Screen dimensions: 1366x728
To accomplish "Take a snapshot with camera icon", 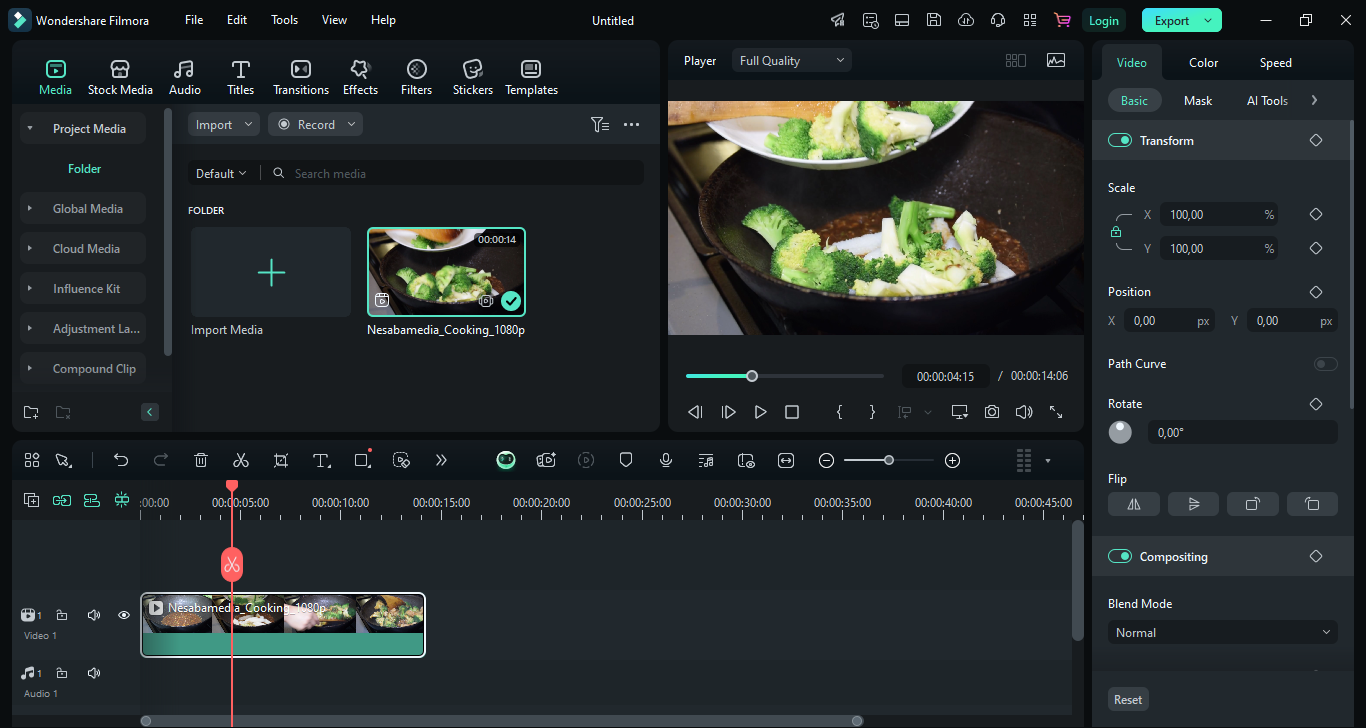I will tap(991, 412).
